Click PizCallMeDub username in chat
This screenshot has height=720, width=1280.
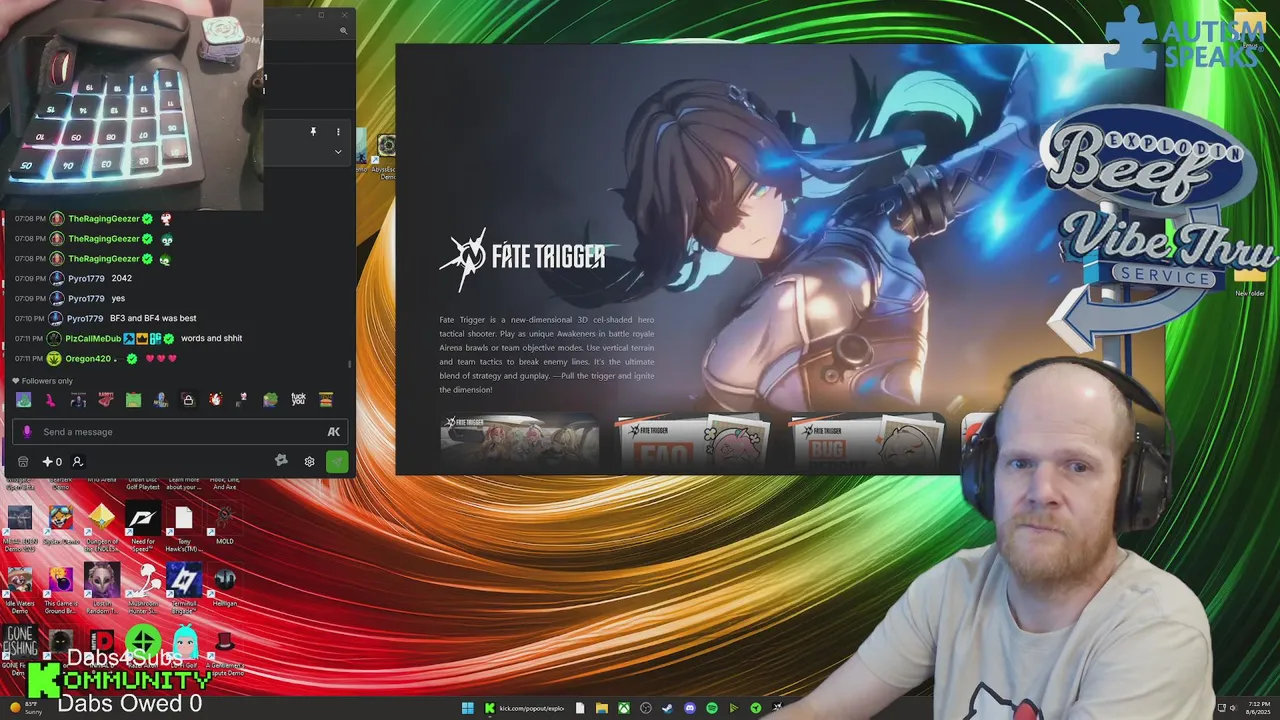tap(93, 338)
